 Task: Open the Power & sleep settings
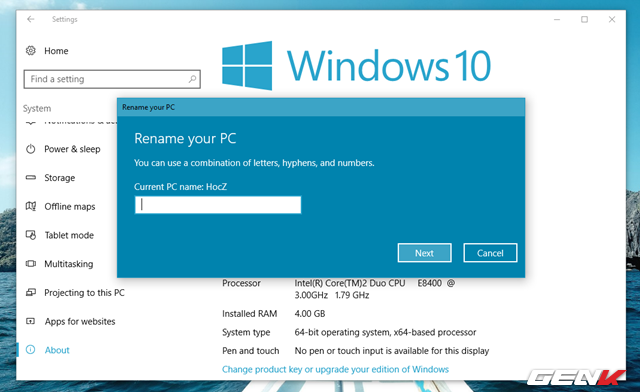(72, 149)
